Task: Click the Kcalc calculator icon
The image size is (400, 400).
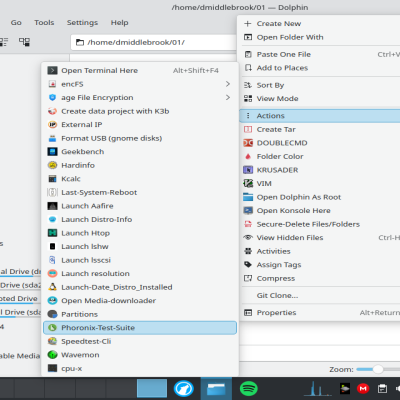Action: [x=52, y=179]
